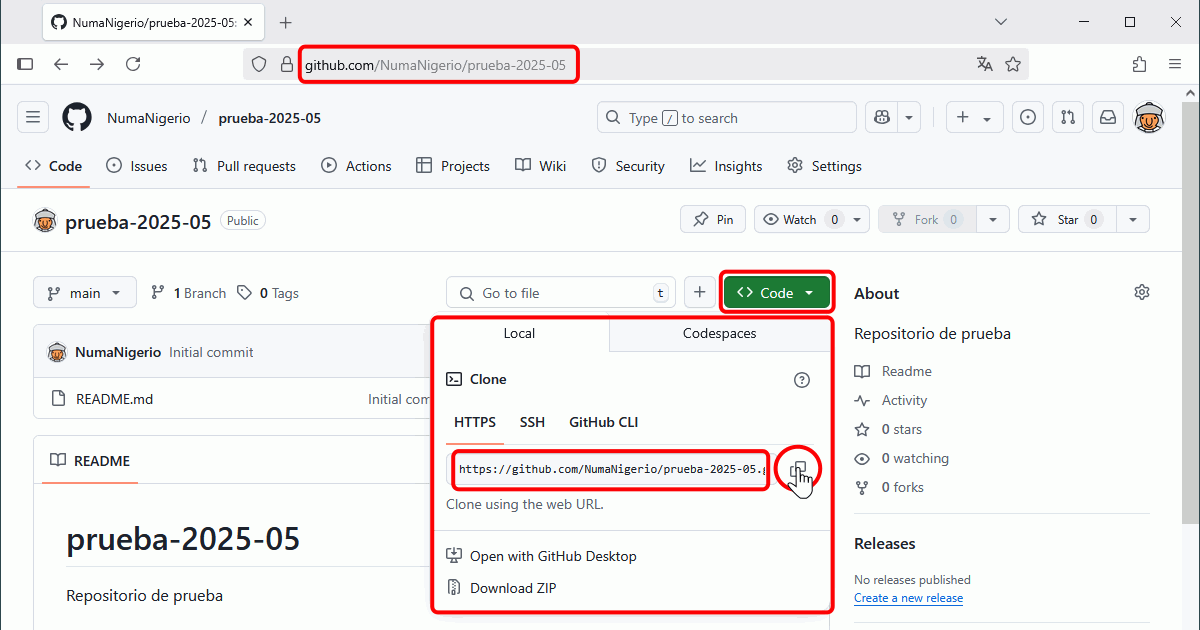Open Firefox application menu

(1175, 64)
